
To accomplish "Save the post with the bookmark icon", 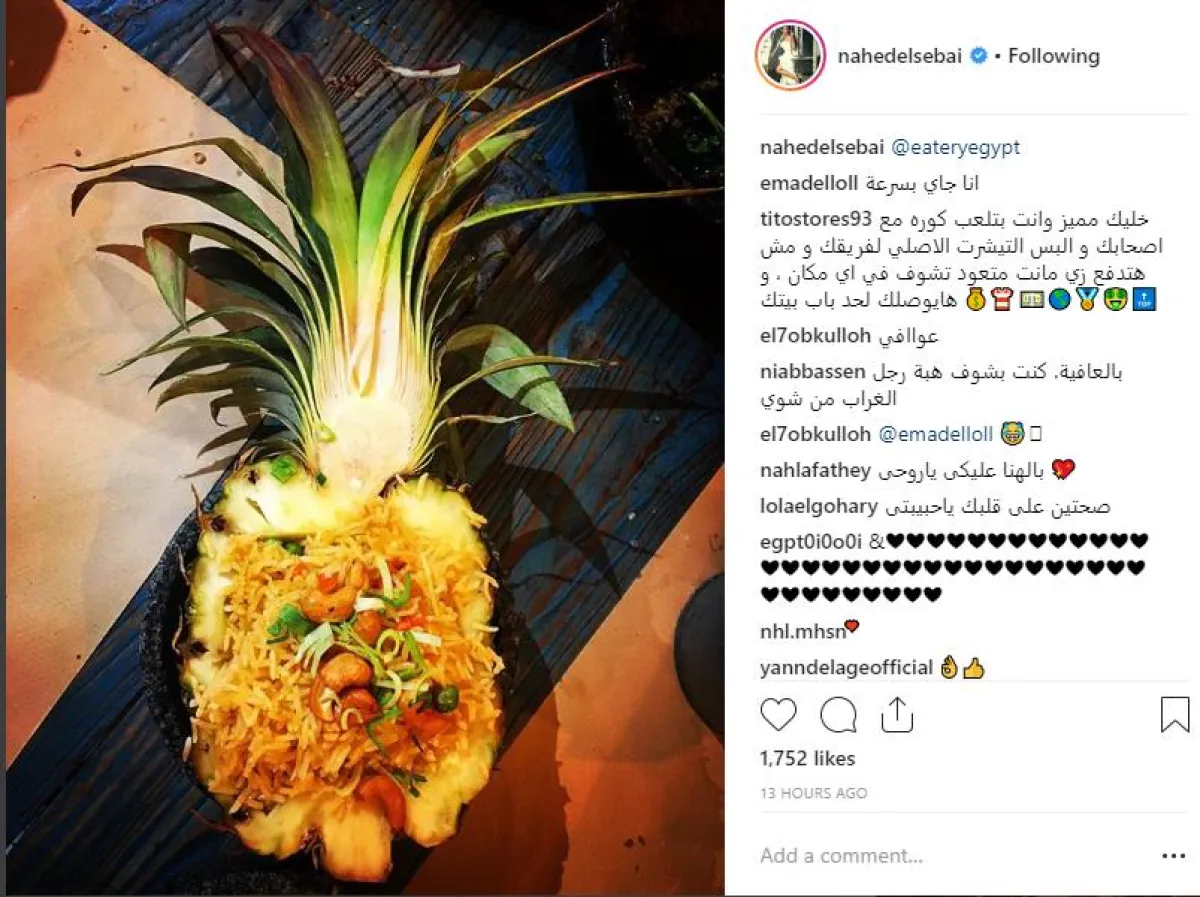I will point(1175,715).
